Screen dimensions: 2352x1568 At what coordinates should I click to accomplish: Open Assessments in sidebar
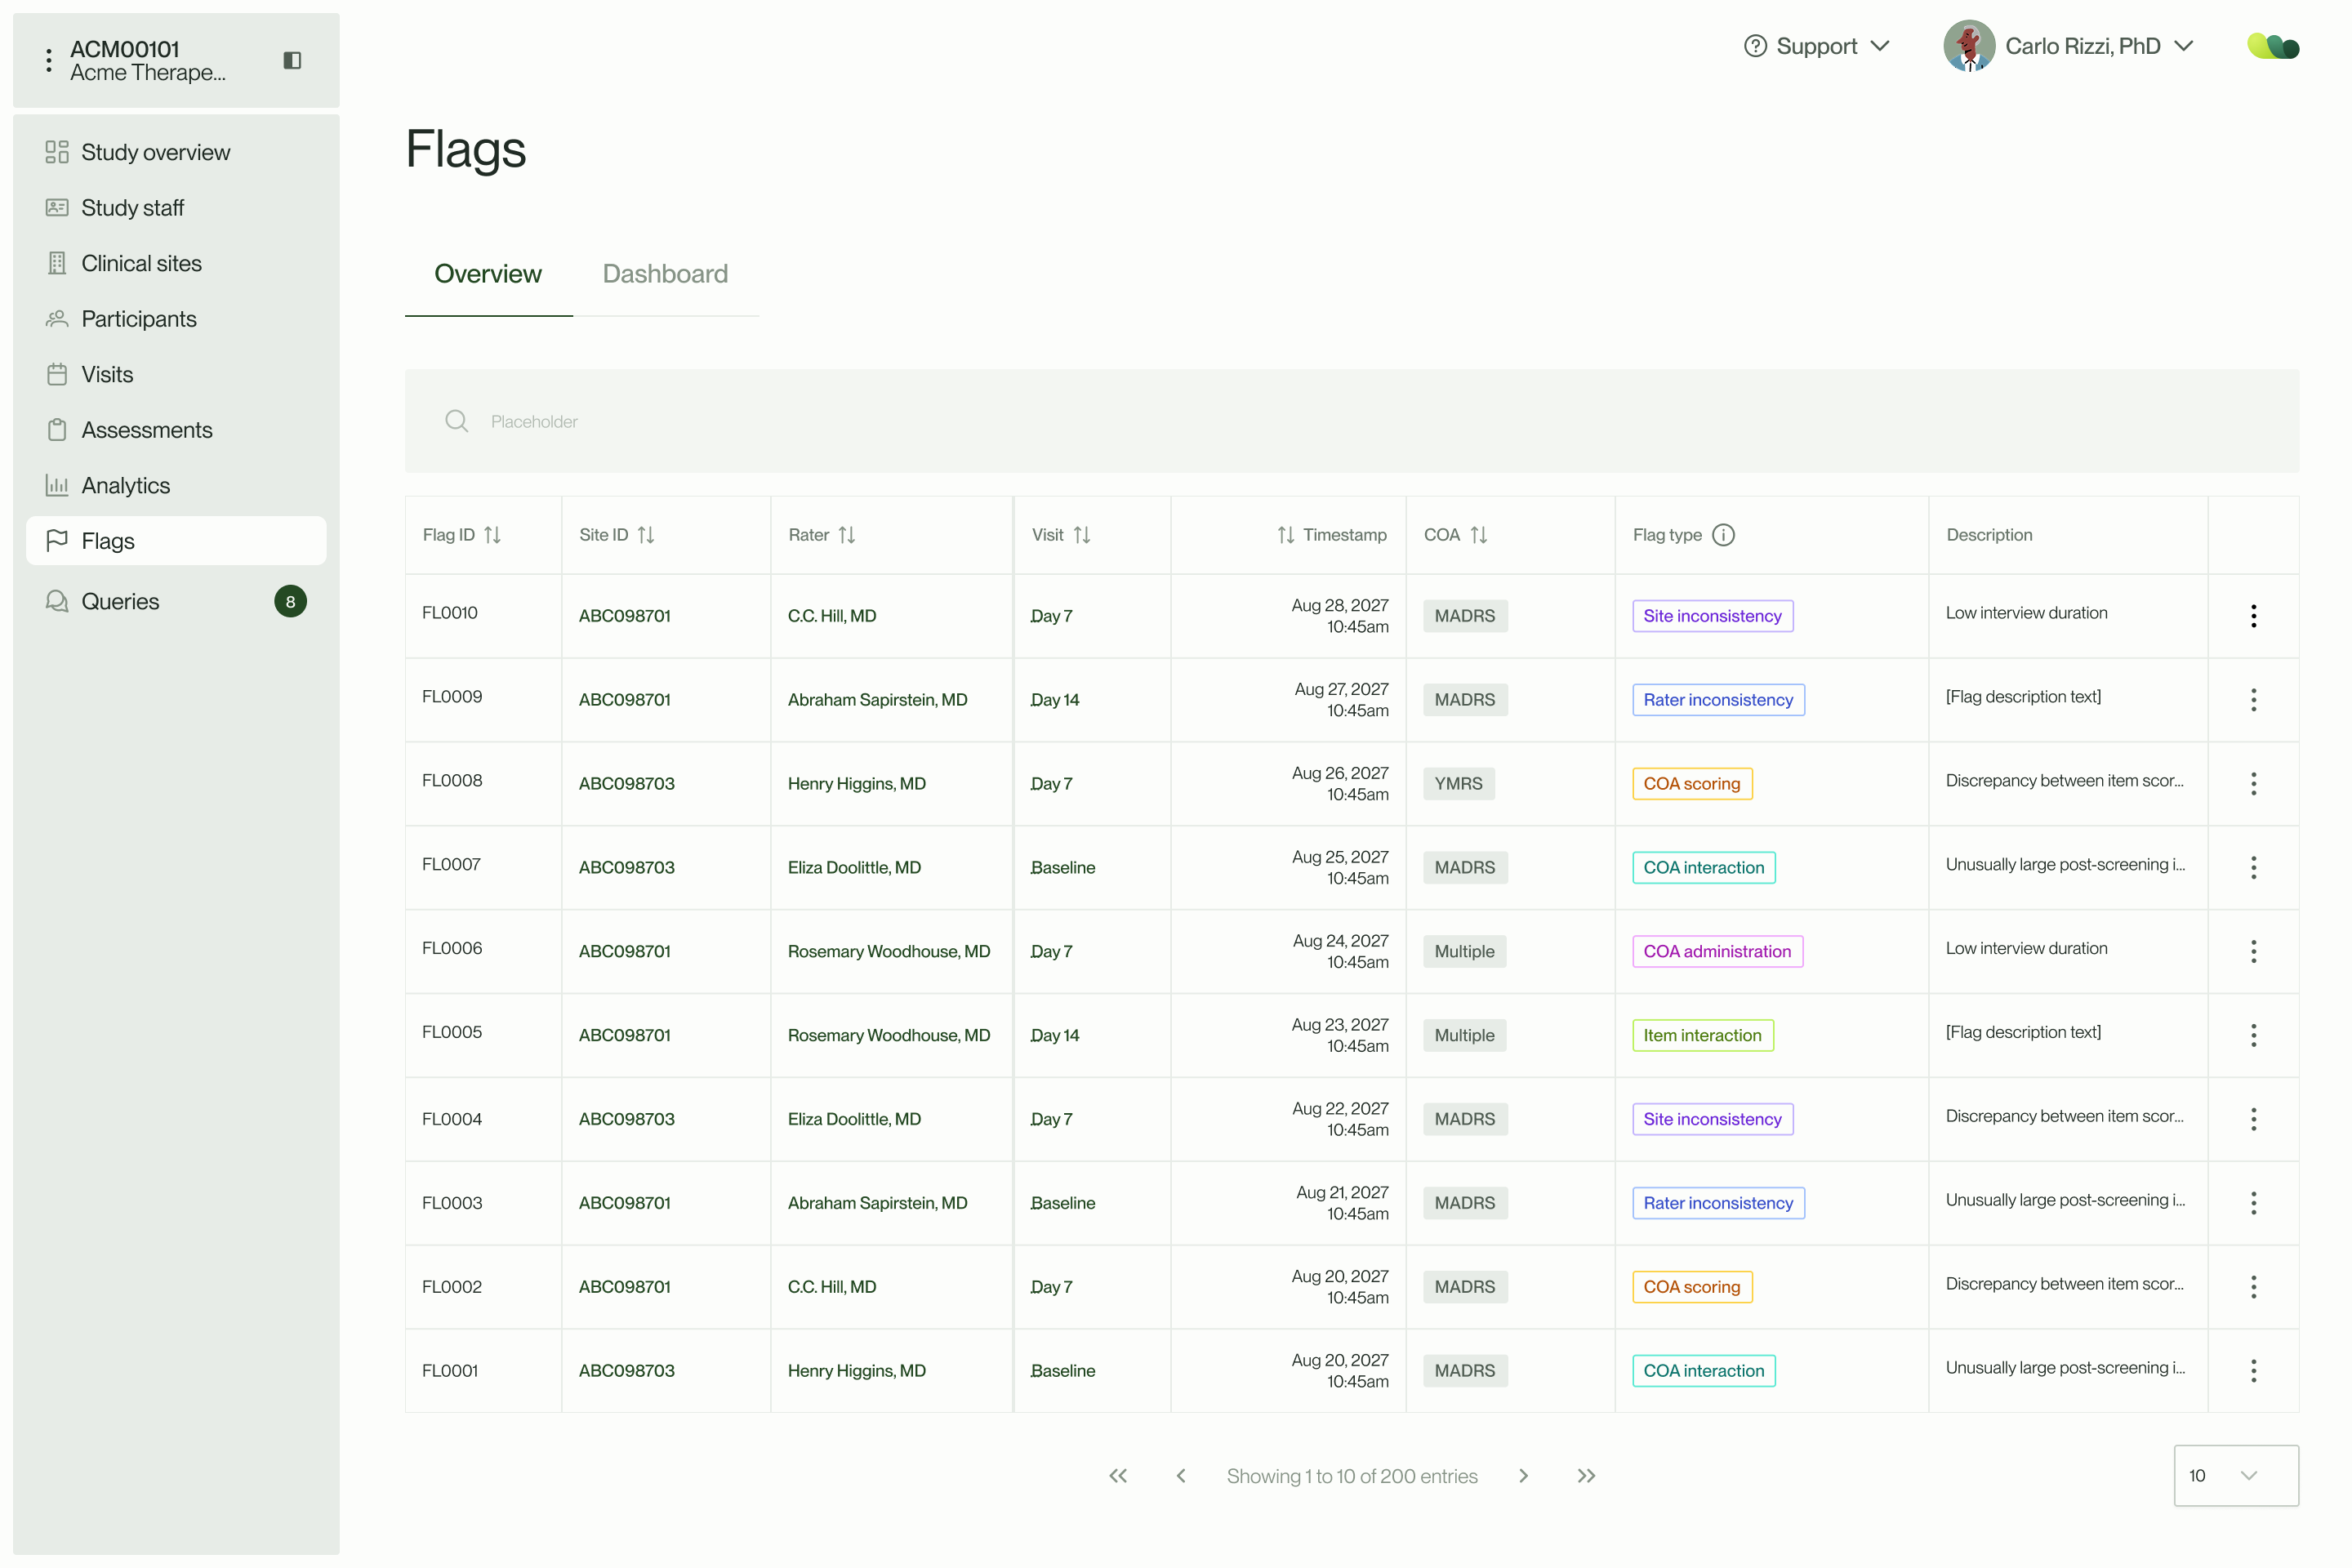[176, 430]
